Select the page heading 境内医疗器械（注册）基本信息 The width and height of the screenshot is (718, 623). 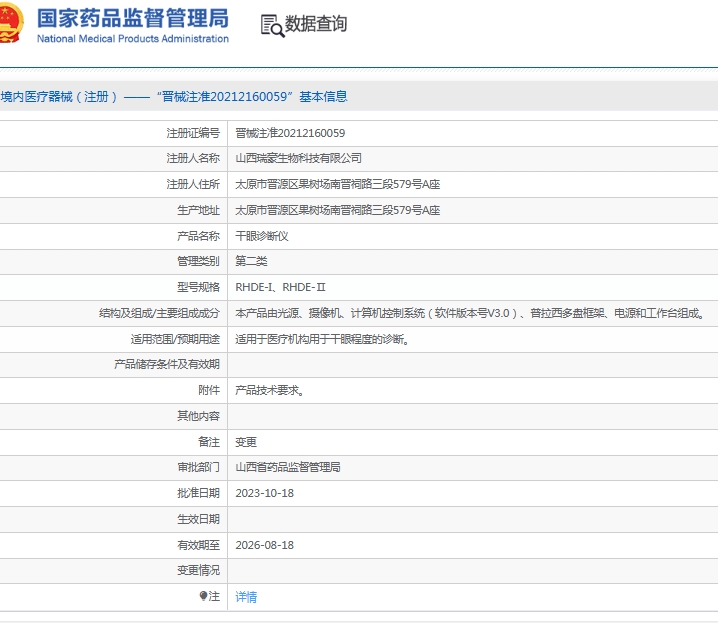click(174, 97)
